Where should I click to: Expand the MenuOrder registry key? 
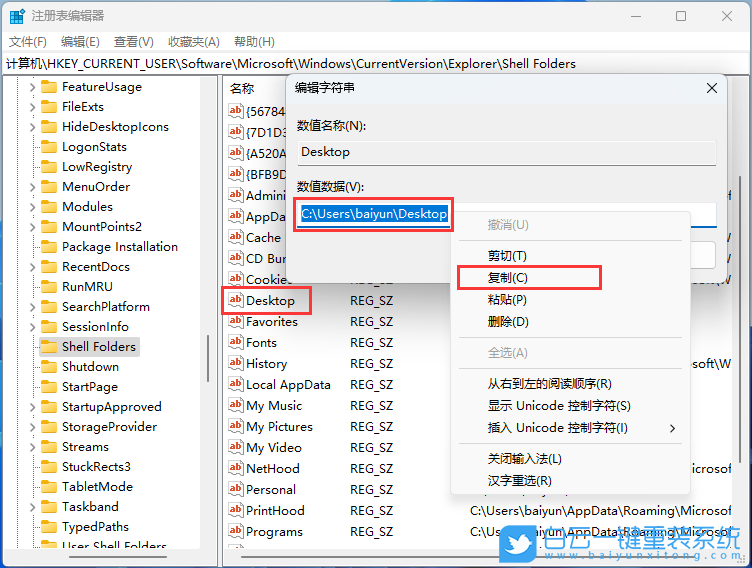point(32,187)
